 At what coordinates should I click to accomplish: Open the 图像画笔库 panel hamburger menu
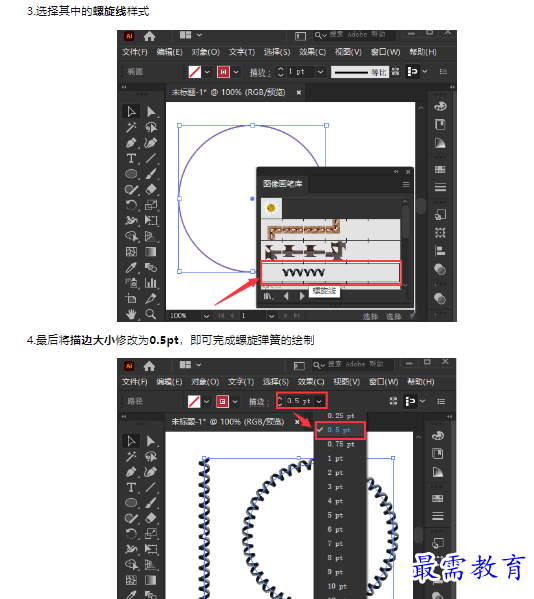point(406,185)
